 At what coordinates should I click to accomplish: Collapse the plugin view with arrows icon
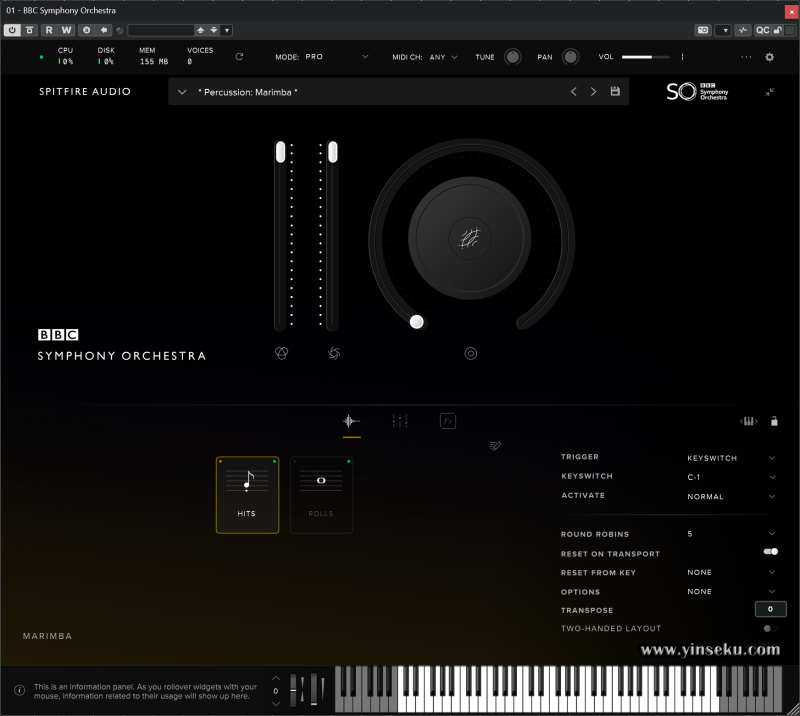coord(769,92)
